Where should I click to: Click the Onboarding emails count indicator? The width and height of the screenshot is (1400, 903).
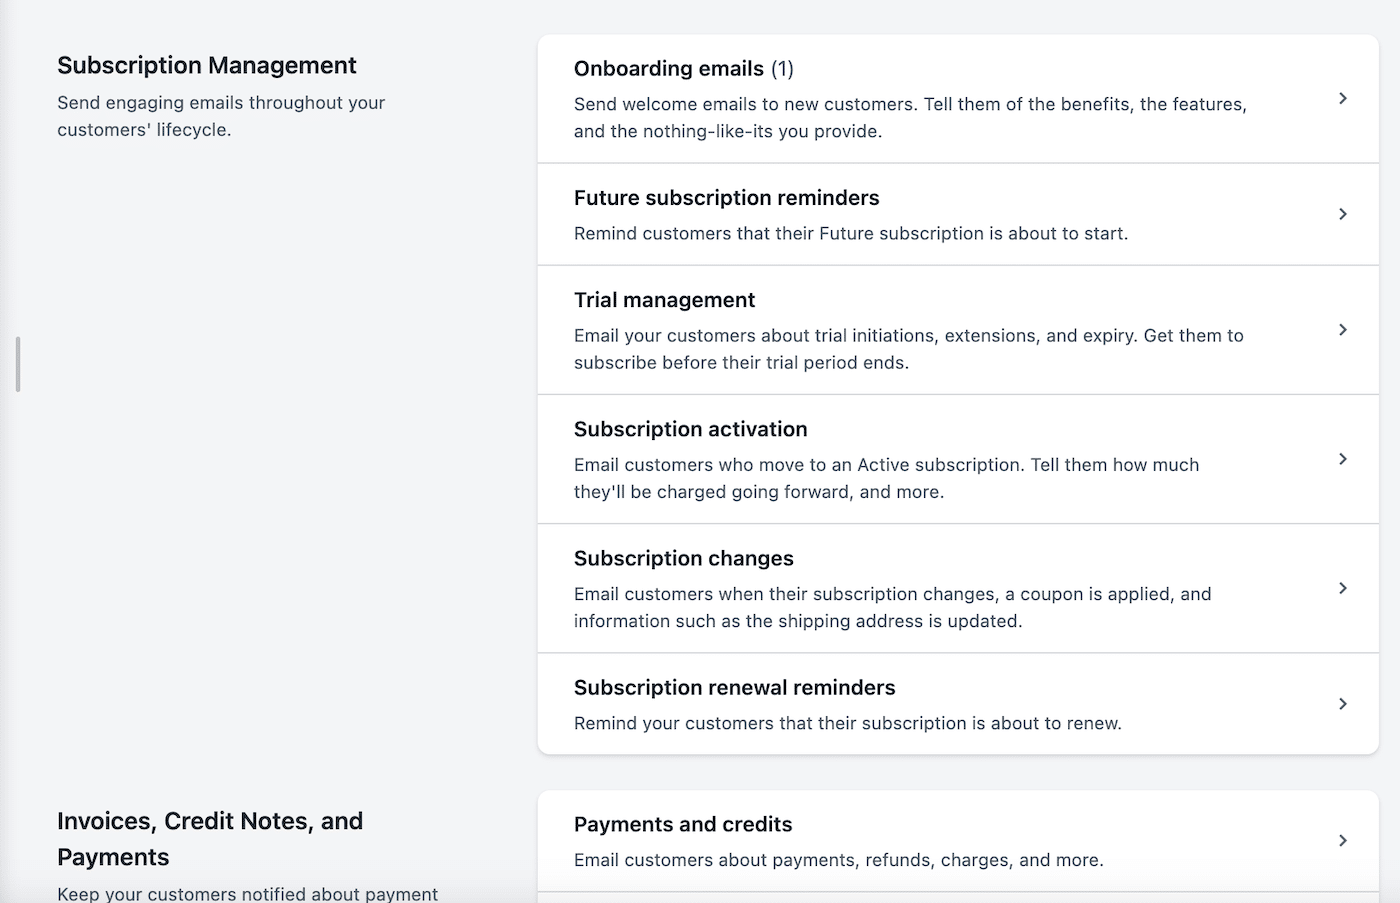[x=784, y=68]
